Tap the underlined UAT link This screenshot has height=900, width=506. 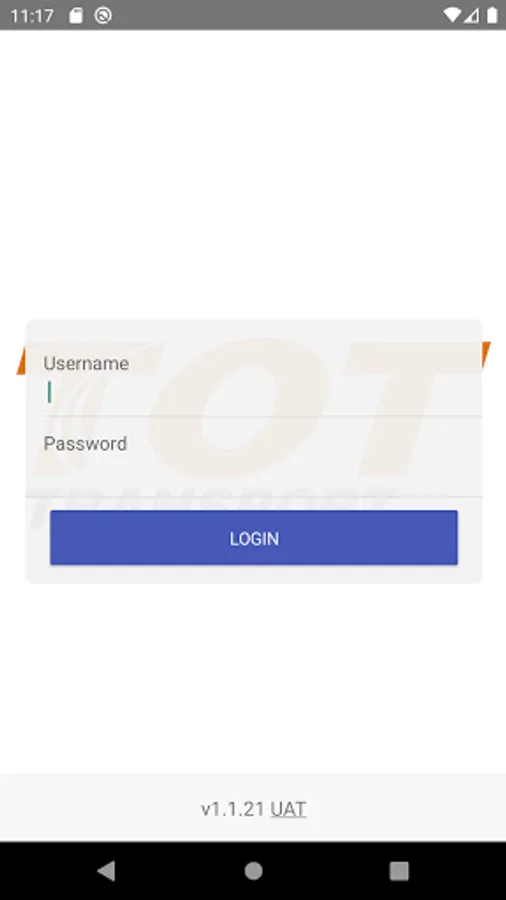tap(288, 809)
